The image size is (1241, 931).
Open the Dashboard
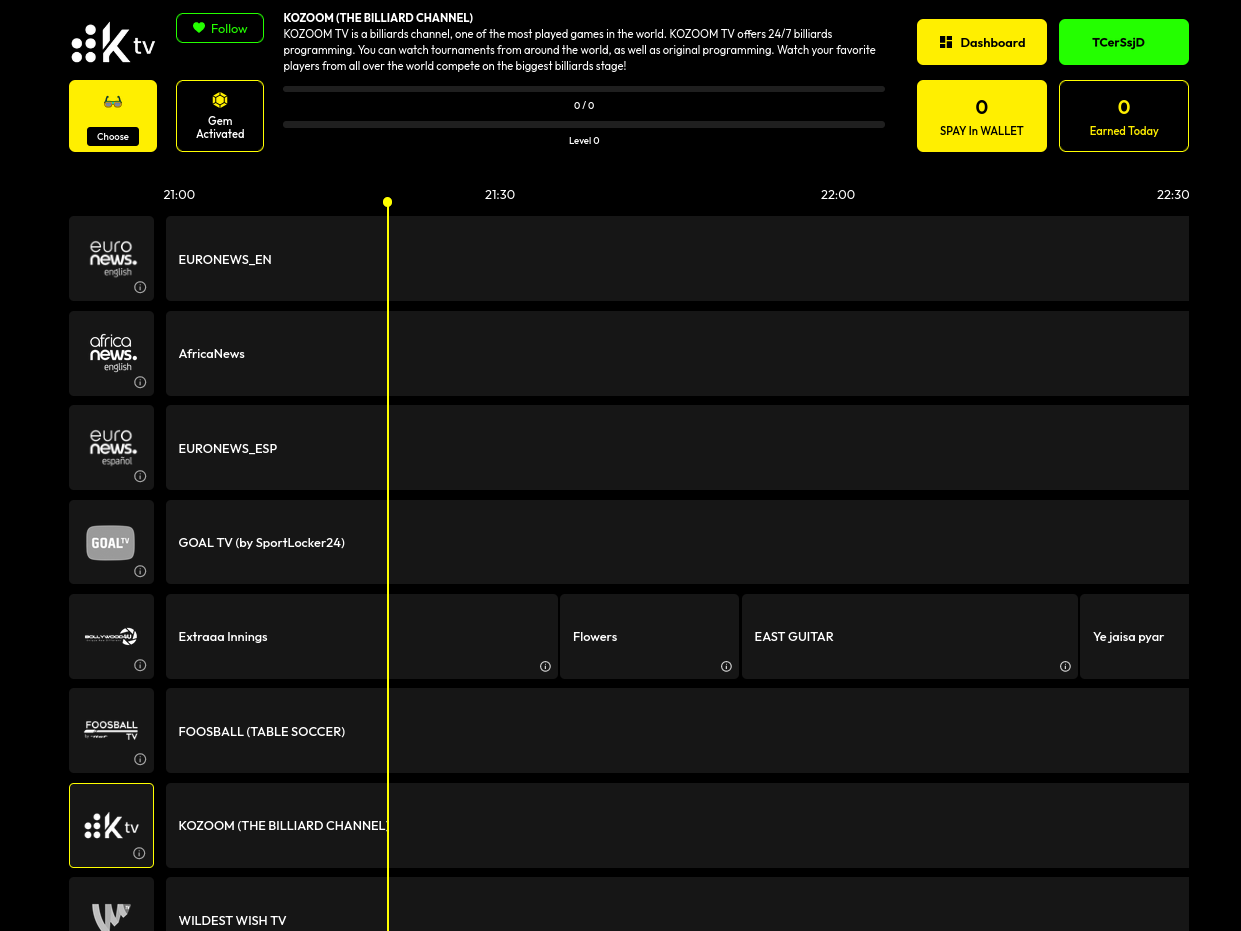[982, 42]
